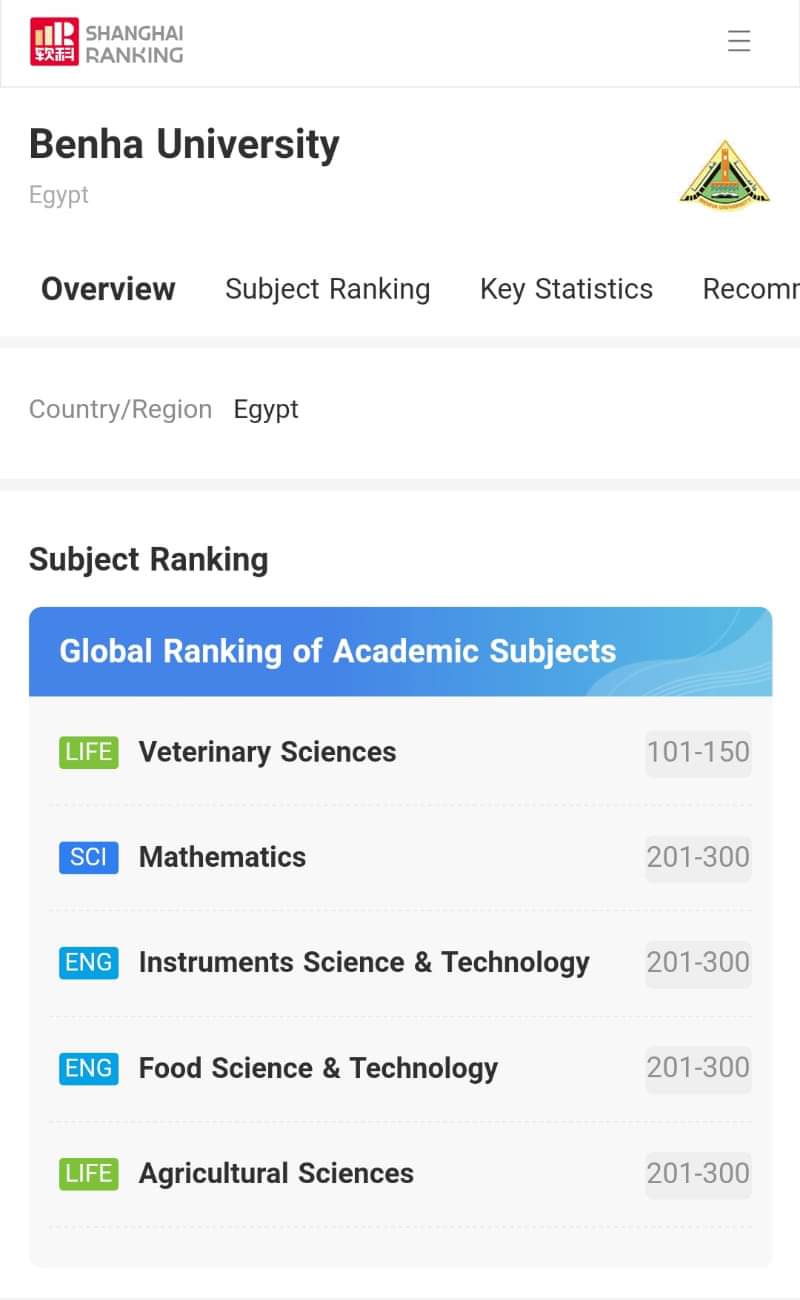The width and height of the screenshot is (800, 1300).
Task: Switch to the Overview tab
Action: point(108,289)
